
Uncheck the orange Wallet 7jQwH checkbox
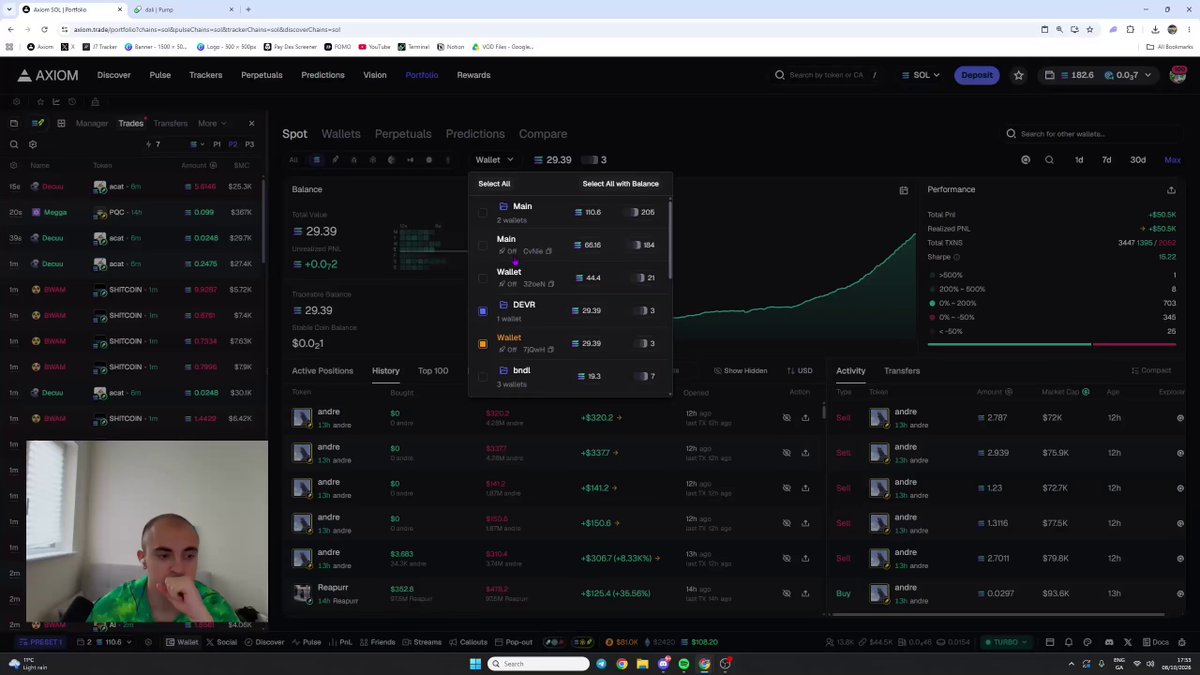(x=483, y=344)
